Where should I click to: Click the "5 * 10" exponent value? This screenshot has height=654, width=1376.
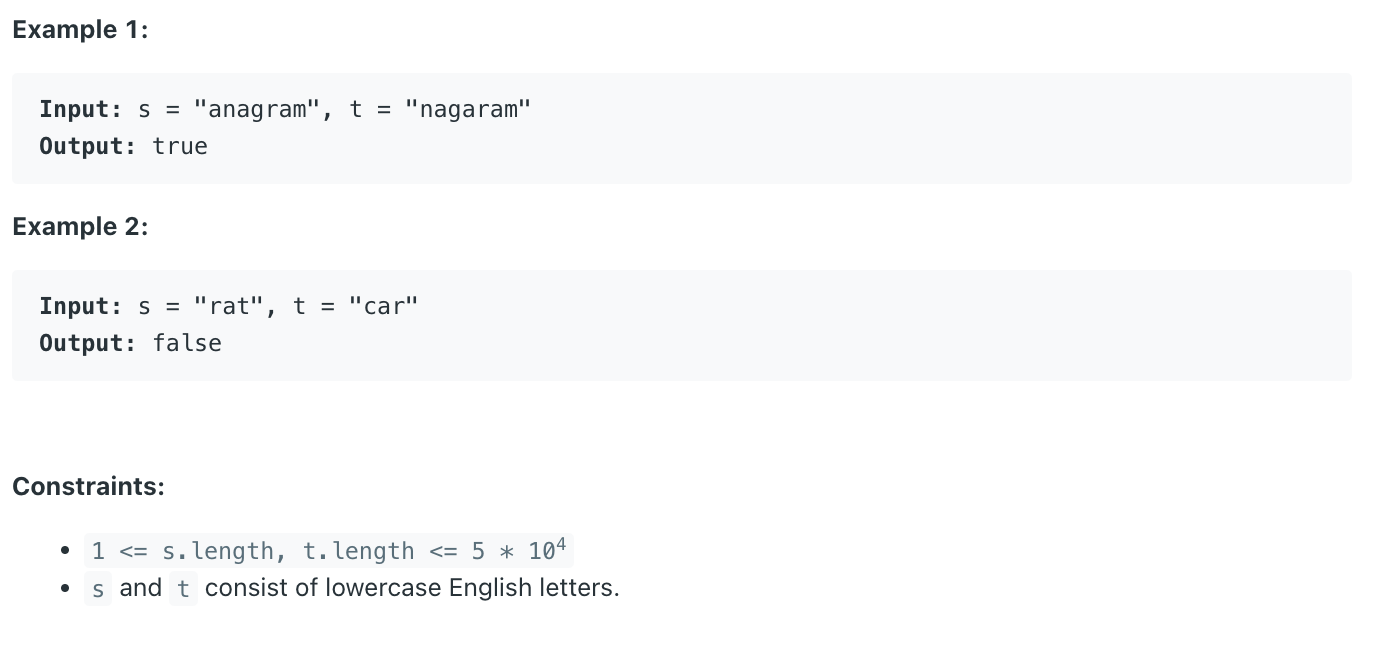pyautogui.click(x=520, y=550)
